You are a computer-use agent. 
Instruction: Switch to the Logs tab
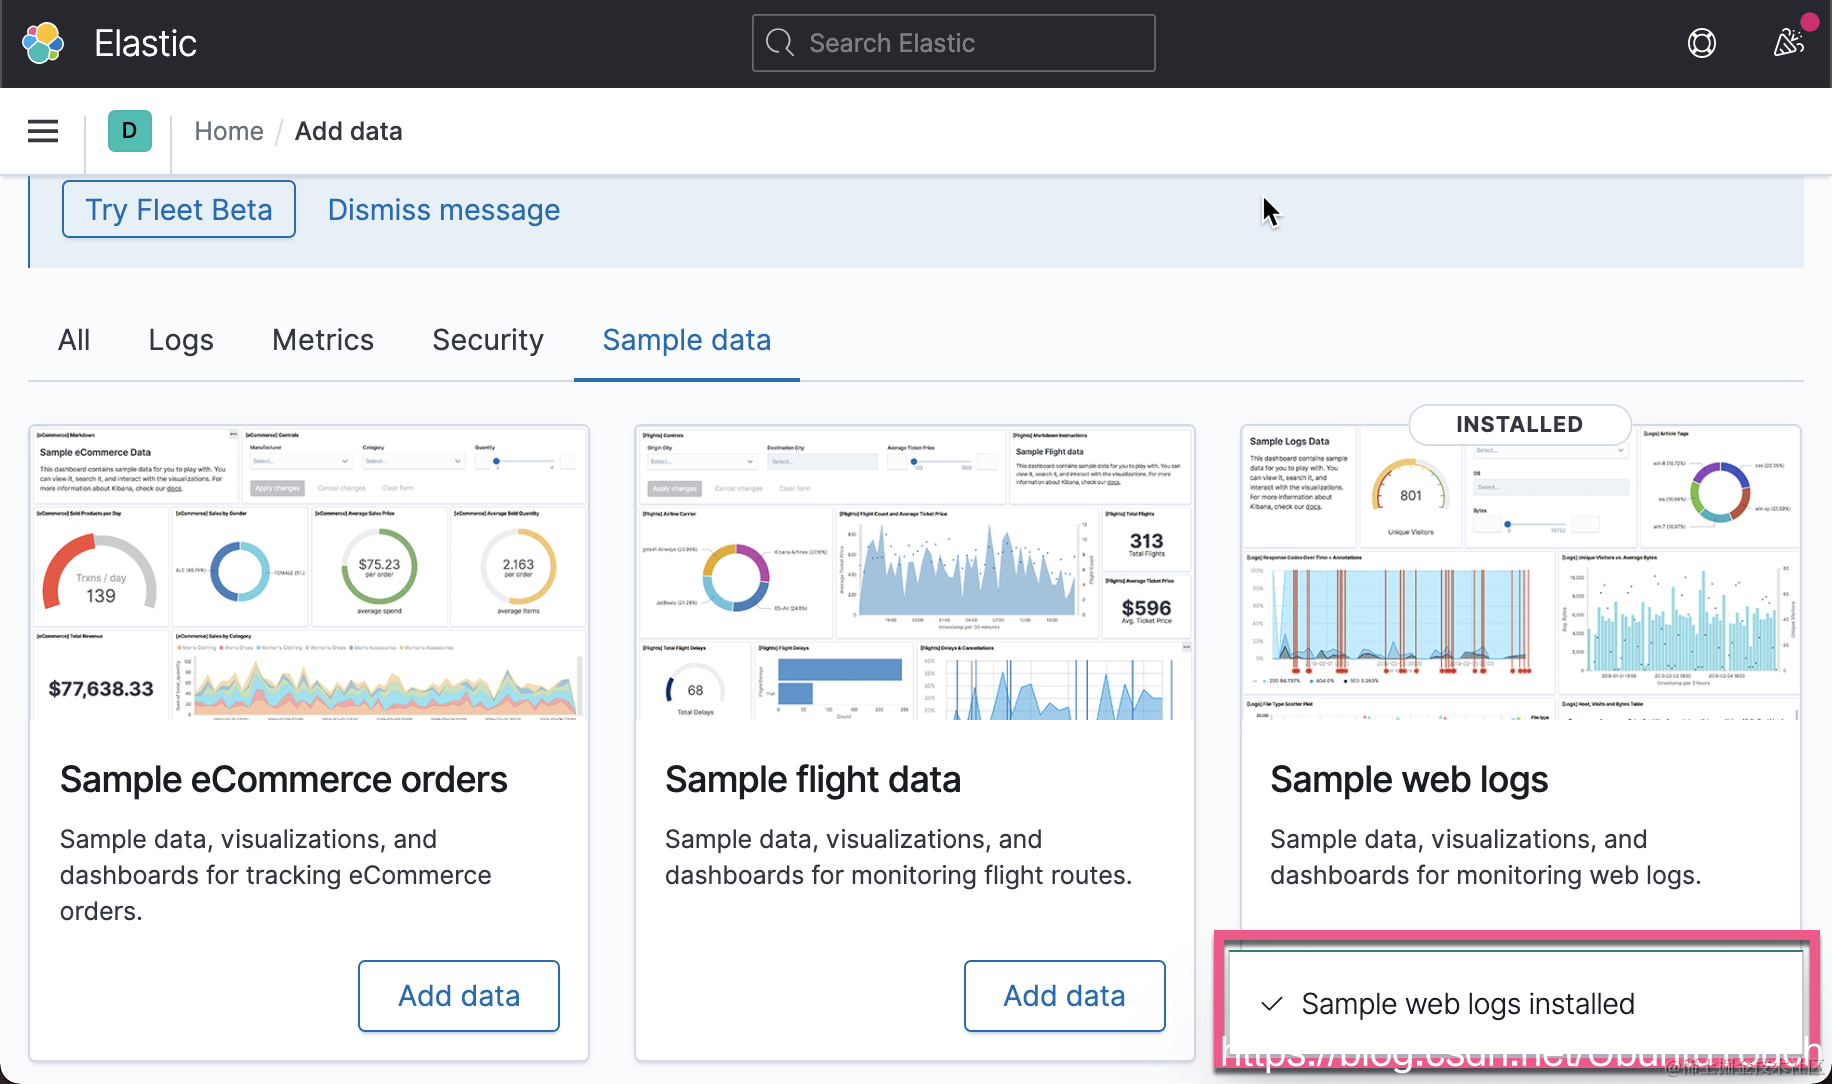[x=181, y=340]
